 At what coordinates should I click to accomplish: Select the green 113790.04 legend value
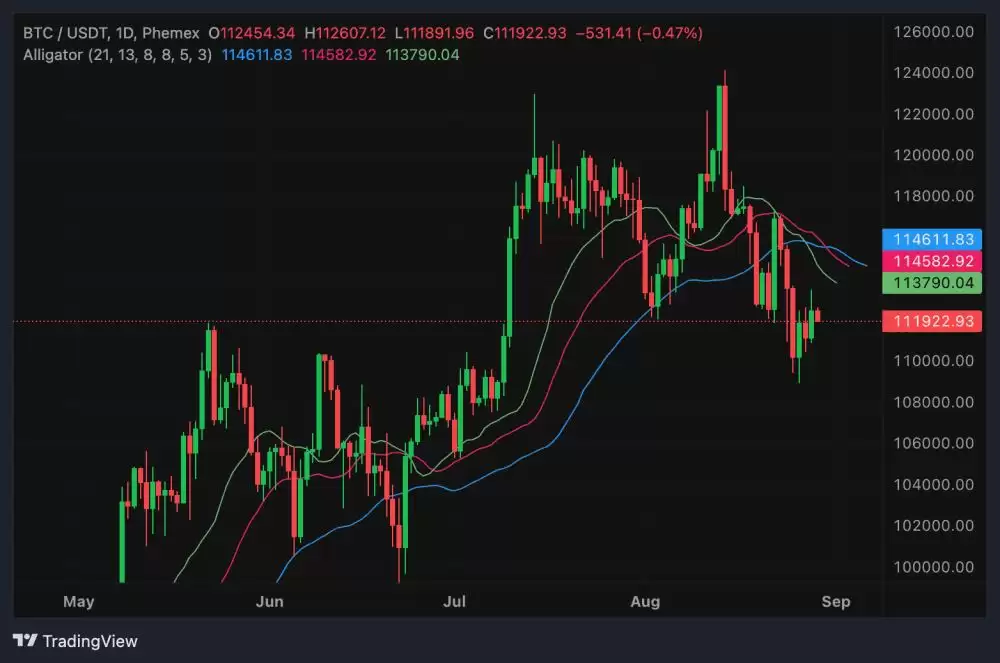[421, 54]
